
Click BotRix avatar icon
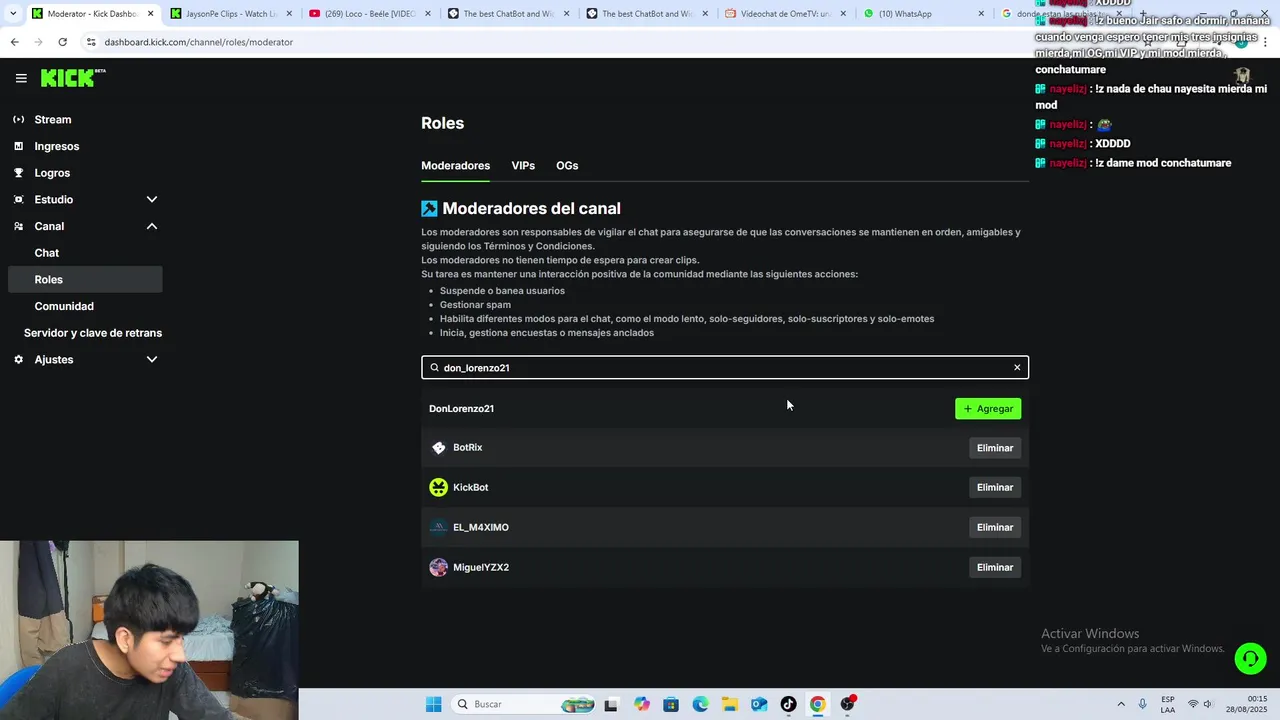coord(438,448)
